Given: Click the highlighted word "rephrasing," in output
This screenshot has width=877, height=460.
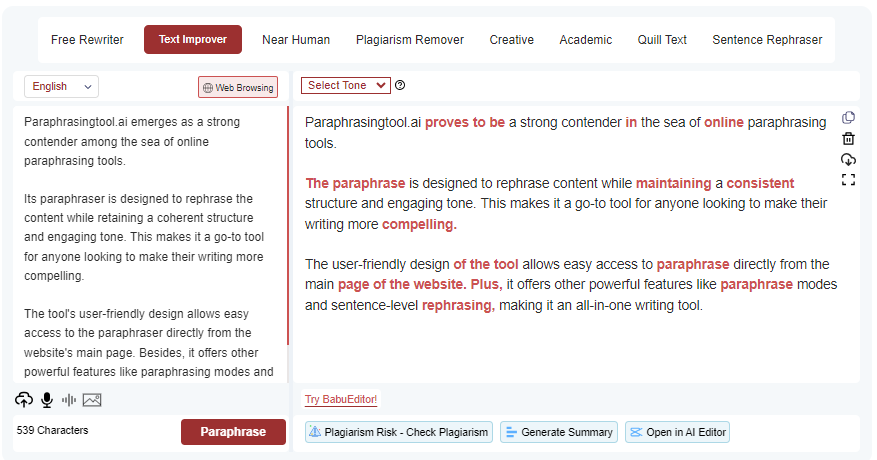Looking at the screenshot, I should pos(458,306).
